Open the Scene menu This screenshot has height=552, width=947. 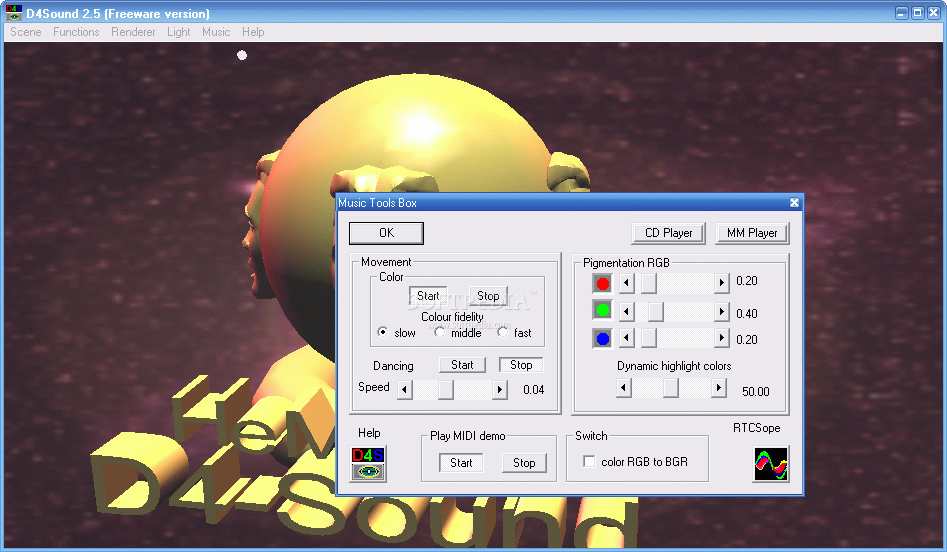[x=26, y=32]
